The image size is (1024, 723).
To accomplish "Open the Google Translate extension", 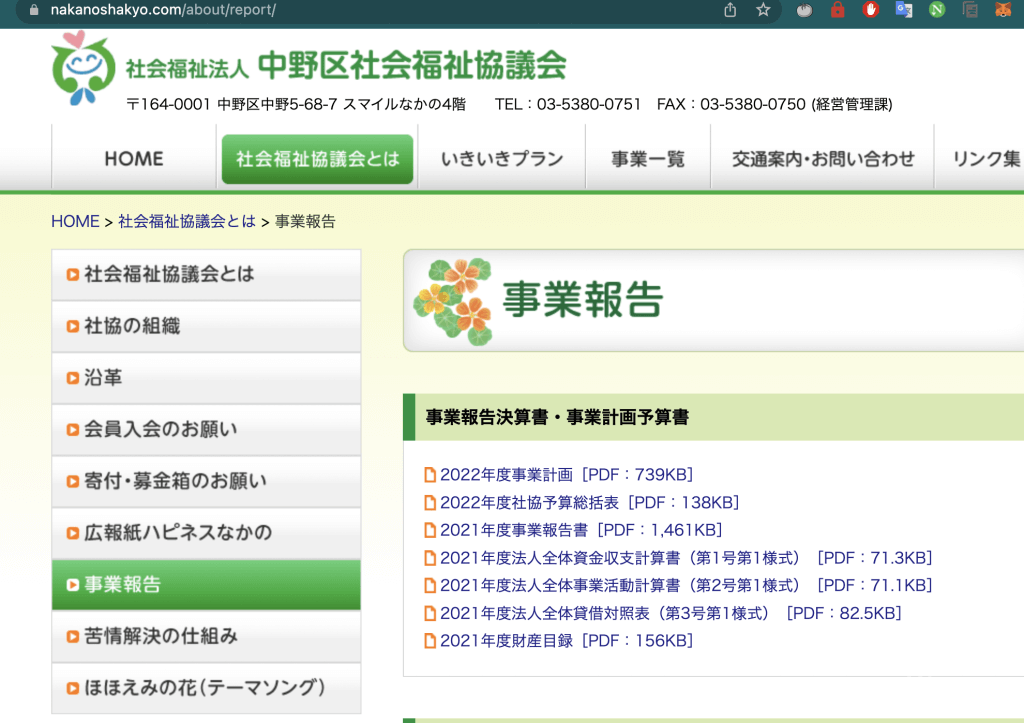I will (x=903, y=10).
